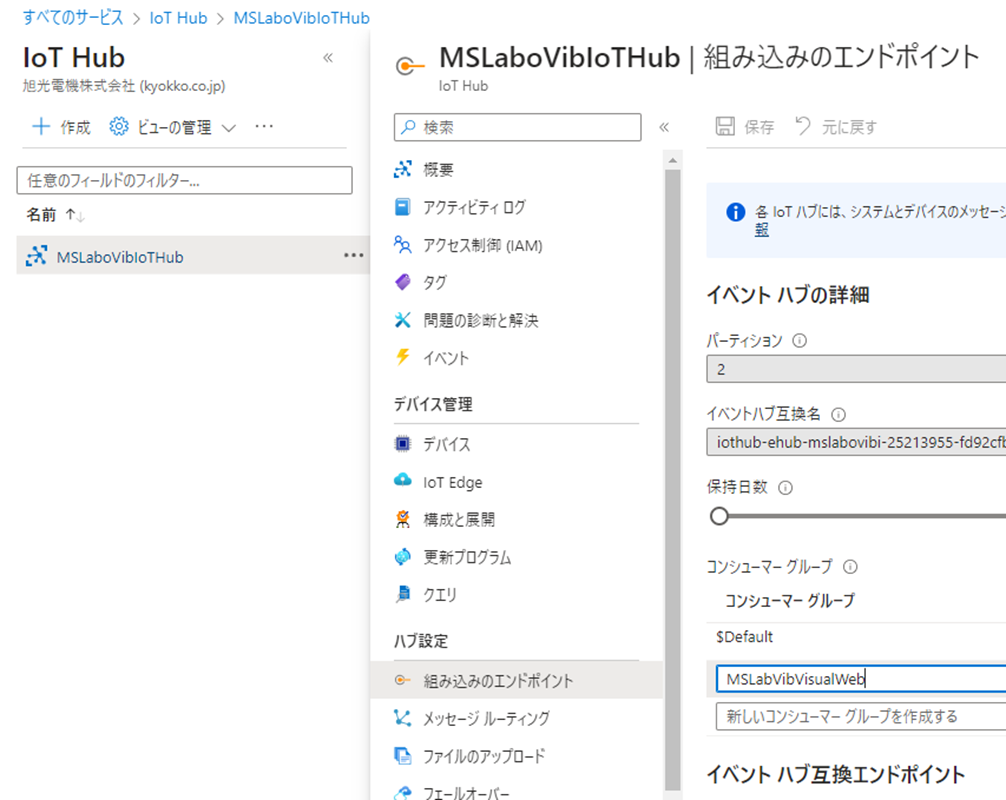1006x800 pixels.
Task: Focus the 任意のフィールドのフィルター input
Action: point(184,180)
